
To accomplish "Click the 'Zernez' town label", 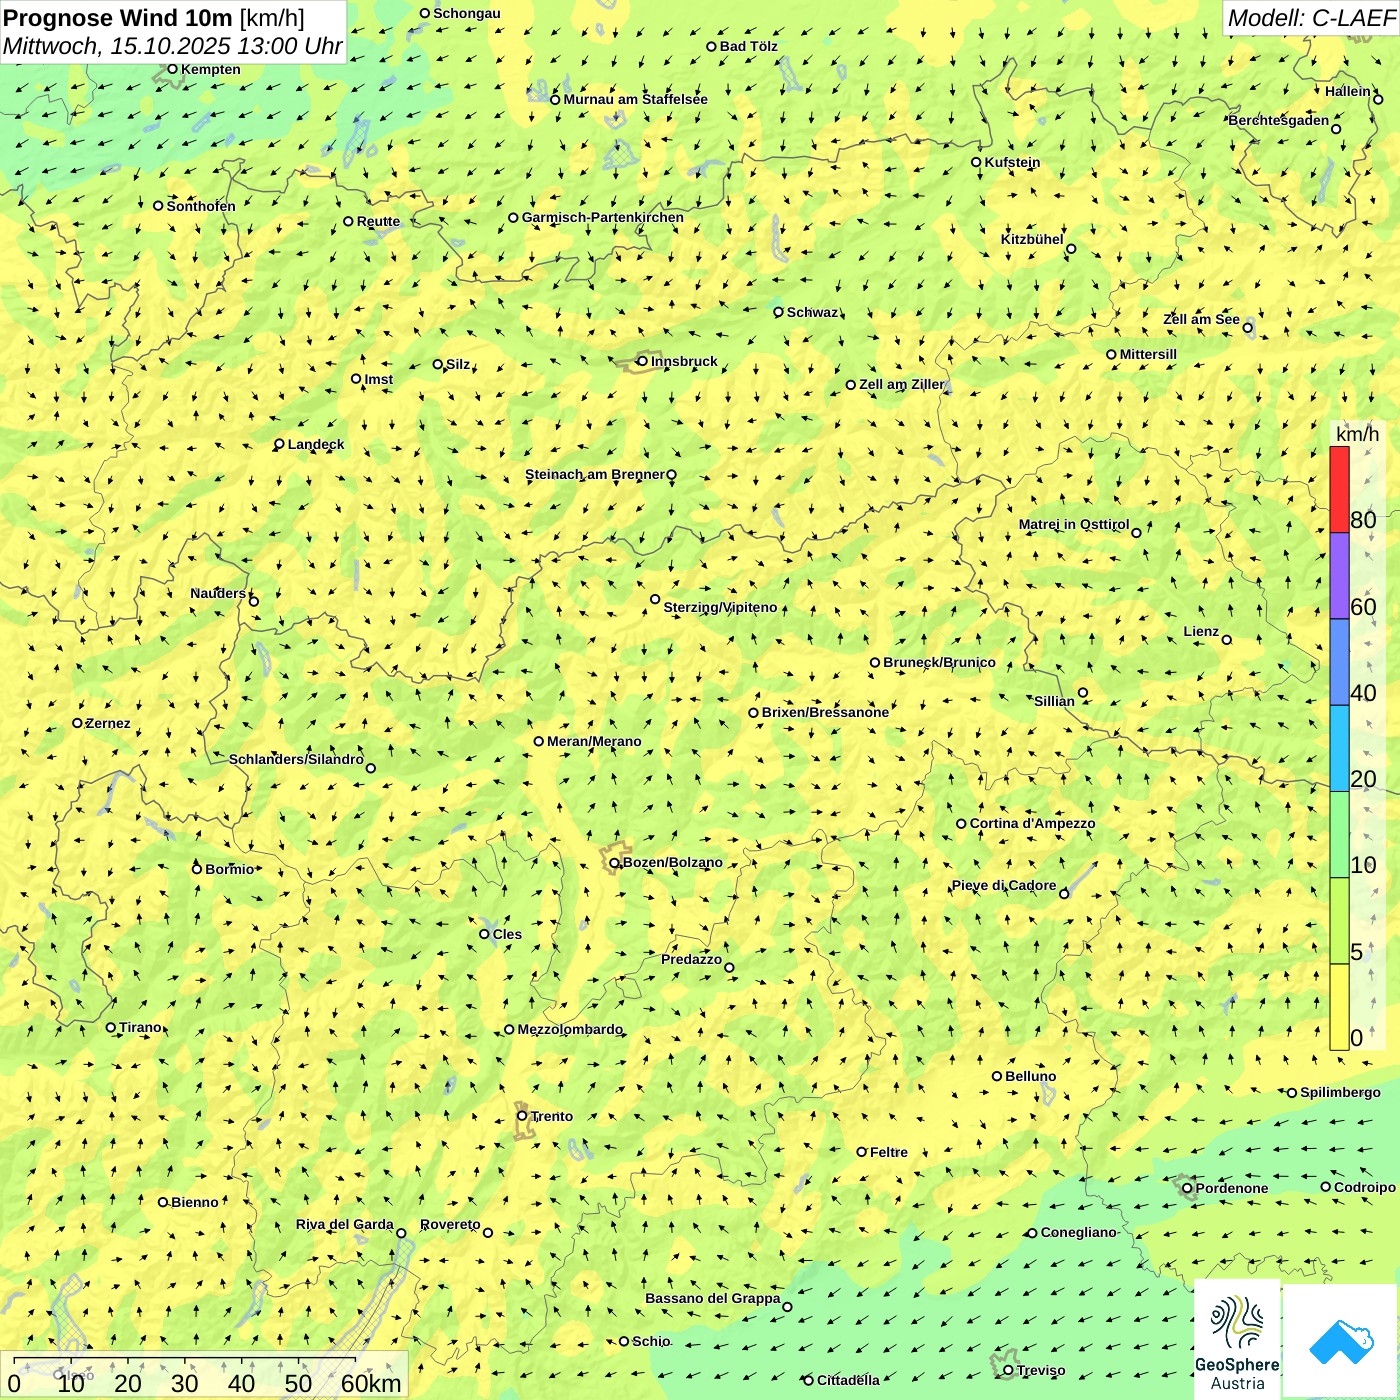I will [108, 723].
